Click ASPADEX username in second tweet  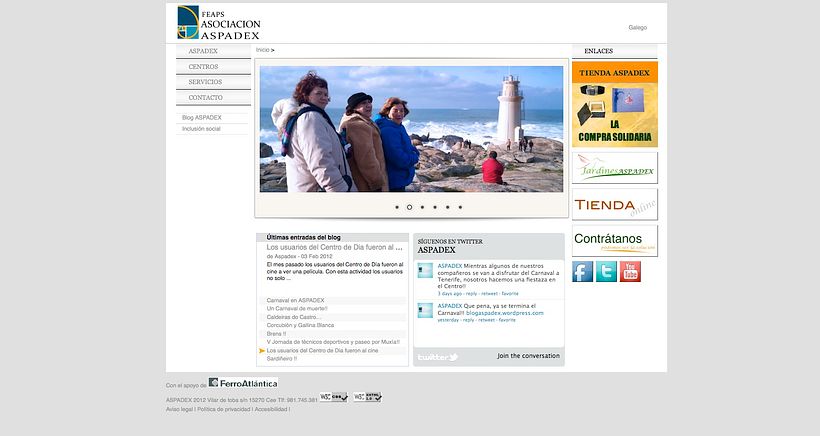pyautogui.click(x=450, y=306)
